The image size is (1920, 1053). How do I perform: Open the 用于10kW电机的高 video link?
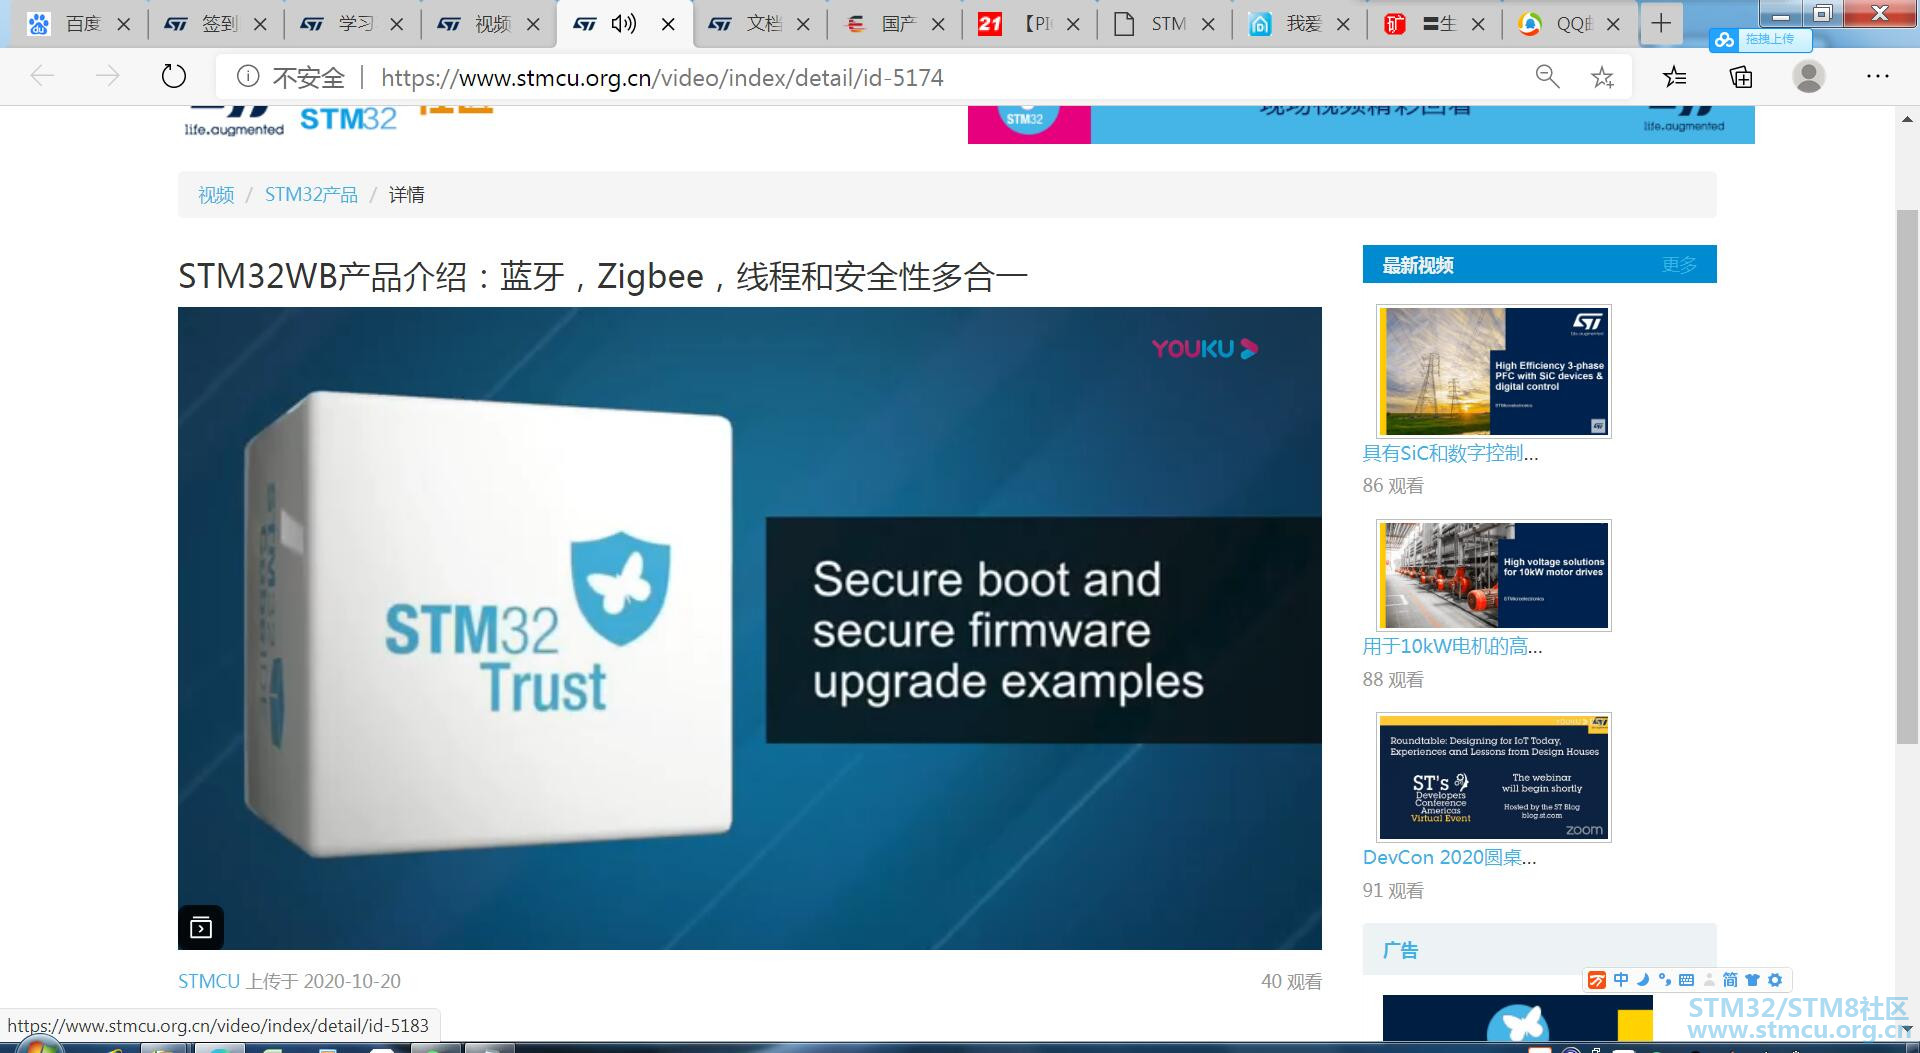click(1452, 647)
